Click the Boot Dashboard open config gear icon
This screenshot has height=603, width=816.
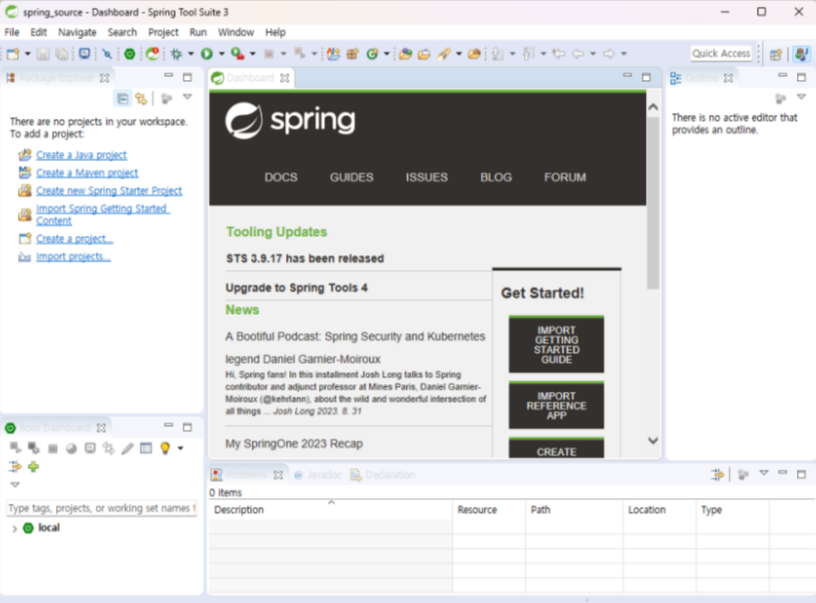click(x=109, y=447)
